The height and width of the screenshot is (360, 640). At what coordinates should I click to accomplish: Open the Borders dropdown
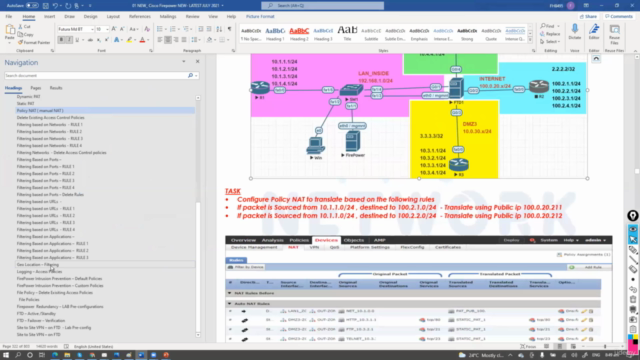pyautogui.click(x=228, y=40)
